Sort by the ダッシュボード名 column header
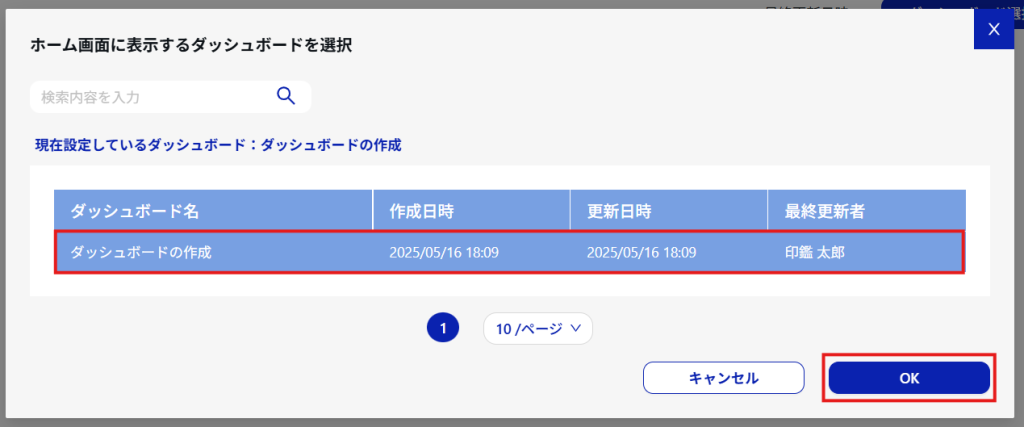This screenshot has height=427, width=1024. pyautogui.click(x=213, y=210)
